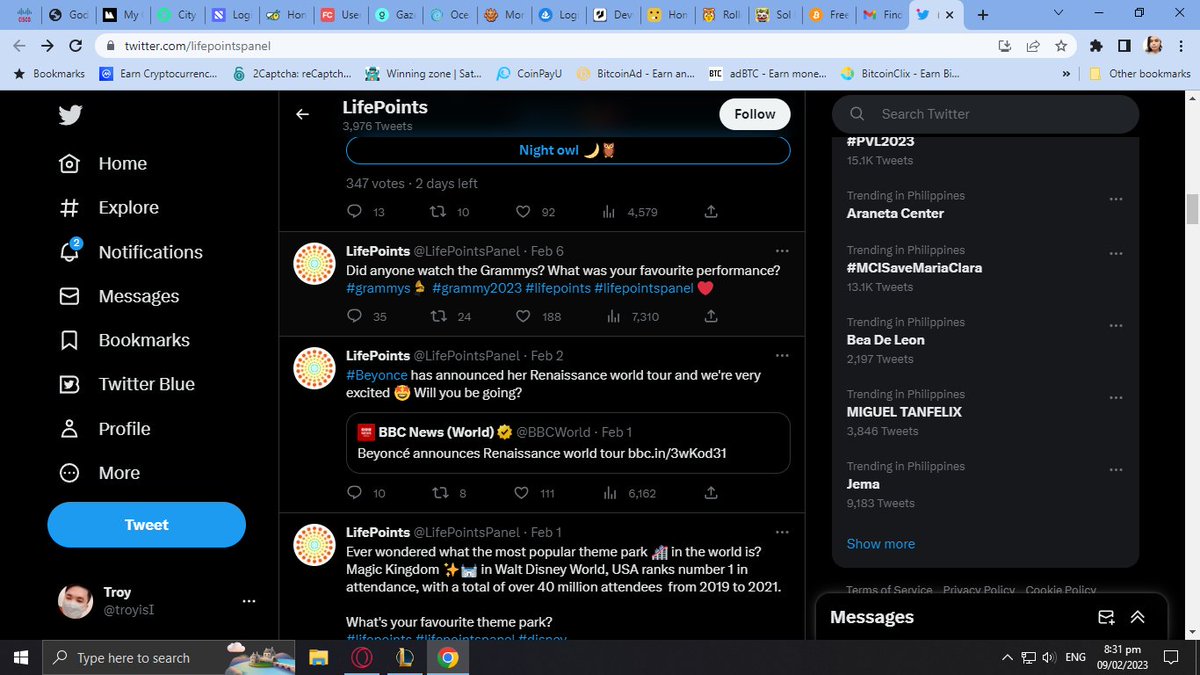Open Twitter Blue in sidebar
Image resolution: width=1200 pixels, height=675 pixels.
click(128, 384)
